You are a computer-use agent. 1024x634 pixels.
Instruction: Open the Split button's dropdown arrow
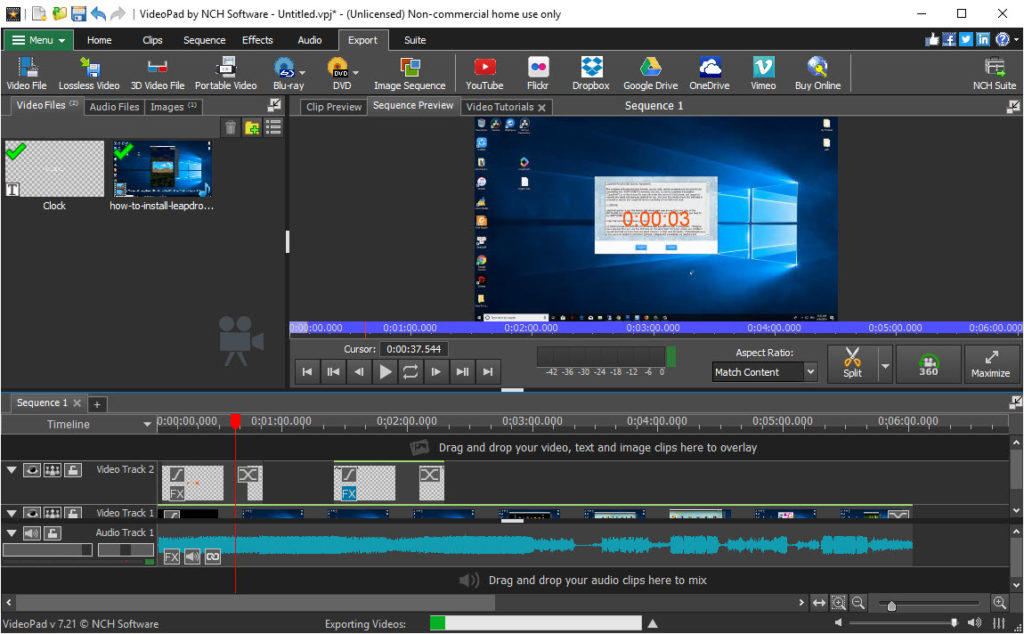click(x=884, y=364)
